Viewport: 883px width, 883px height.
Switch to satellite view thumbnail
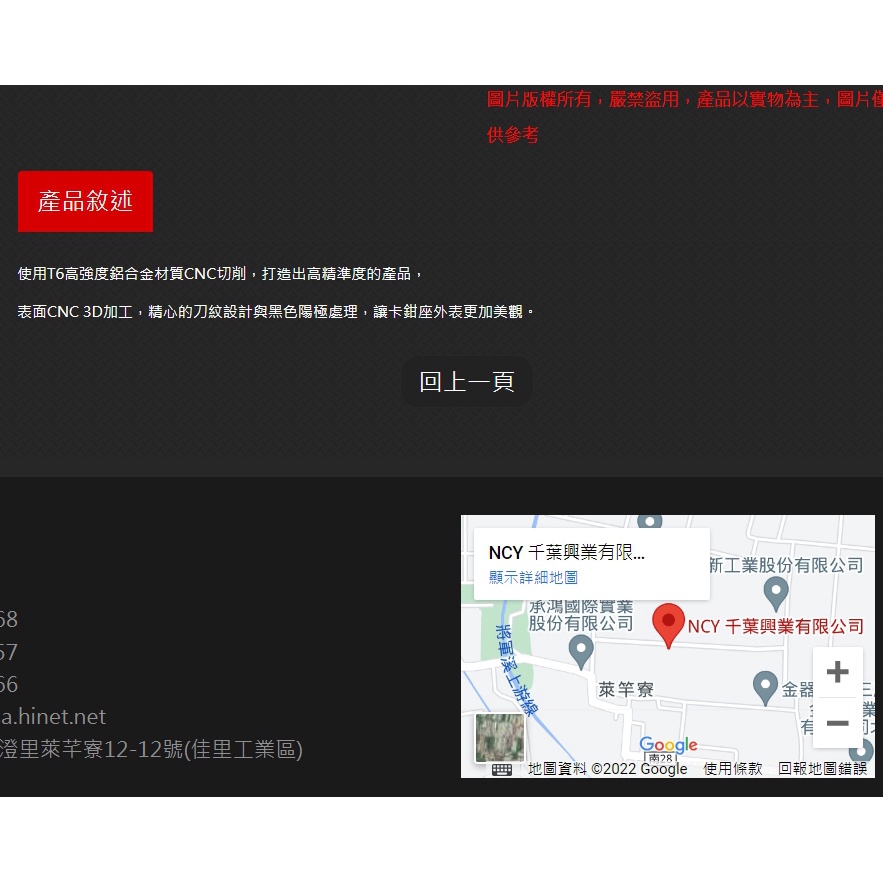pos(499,738)
